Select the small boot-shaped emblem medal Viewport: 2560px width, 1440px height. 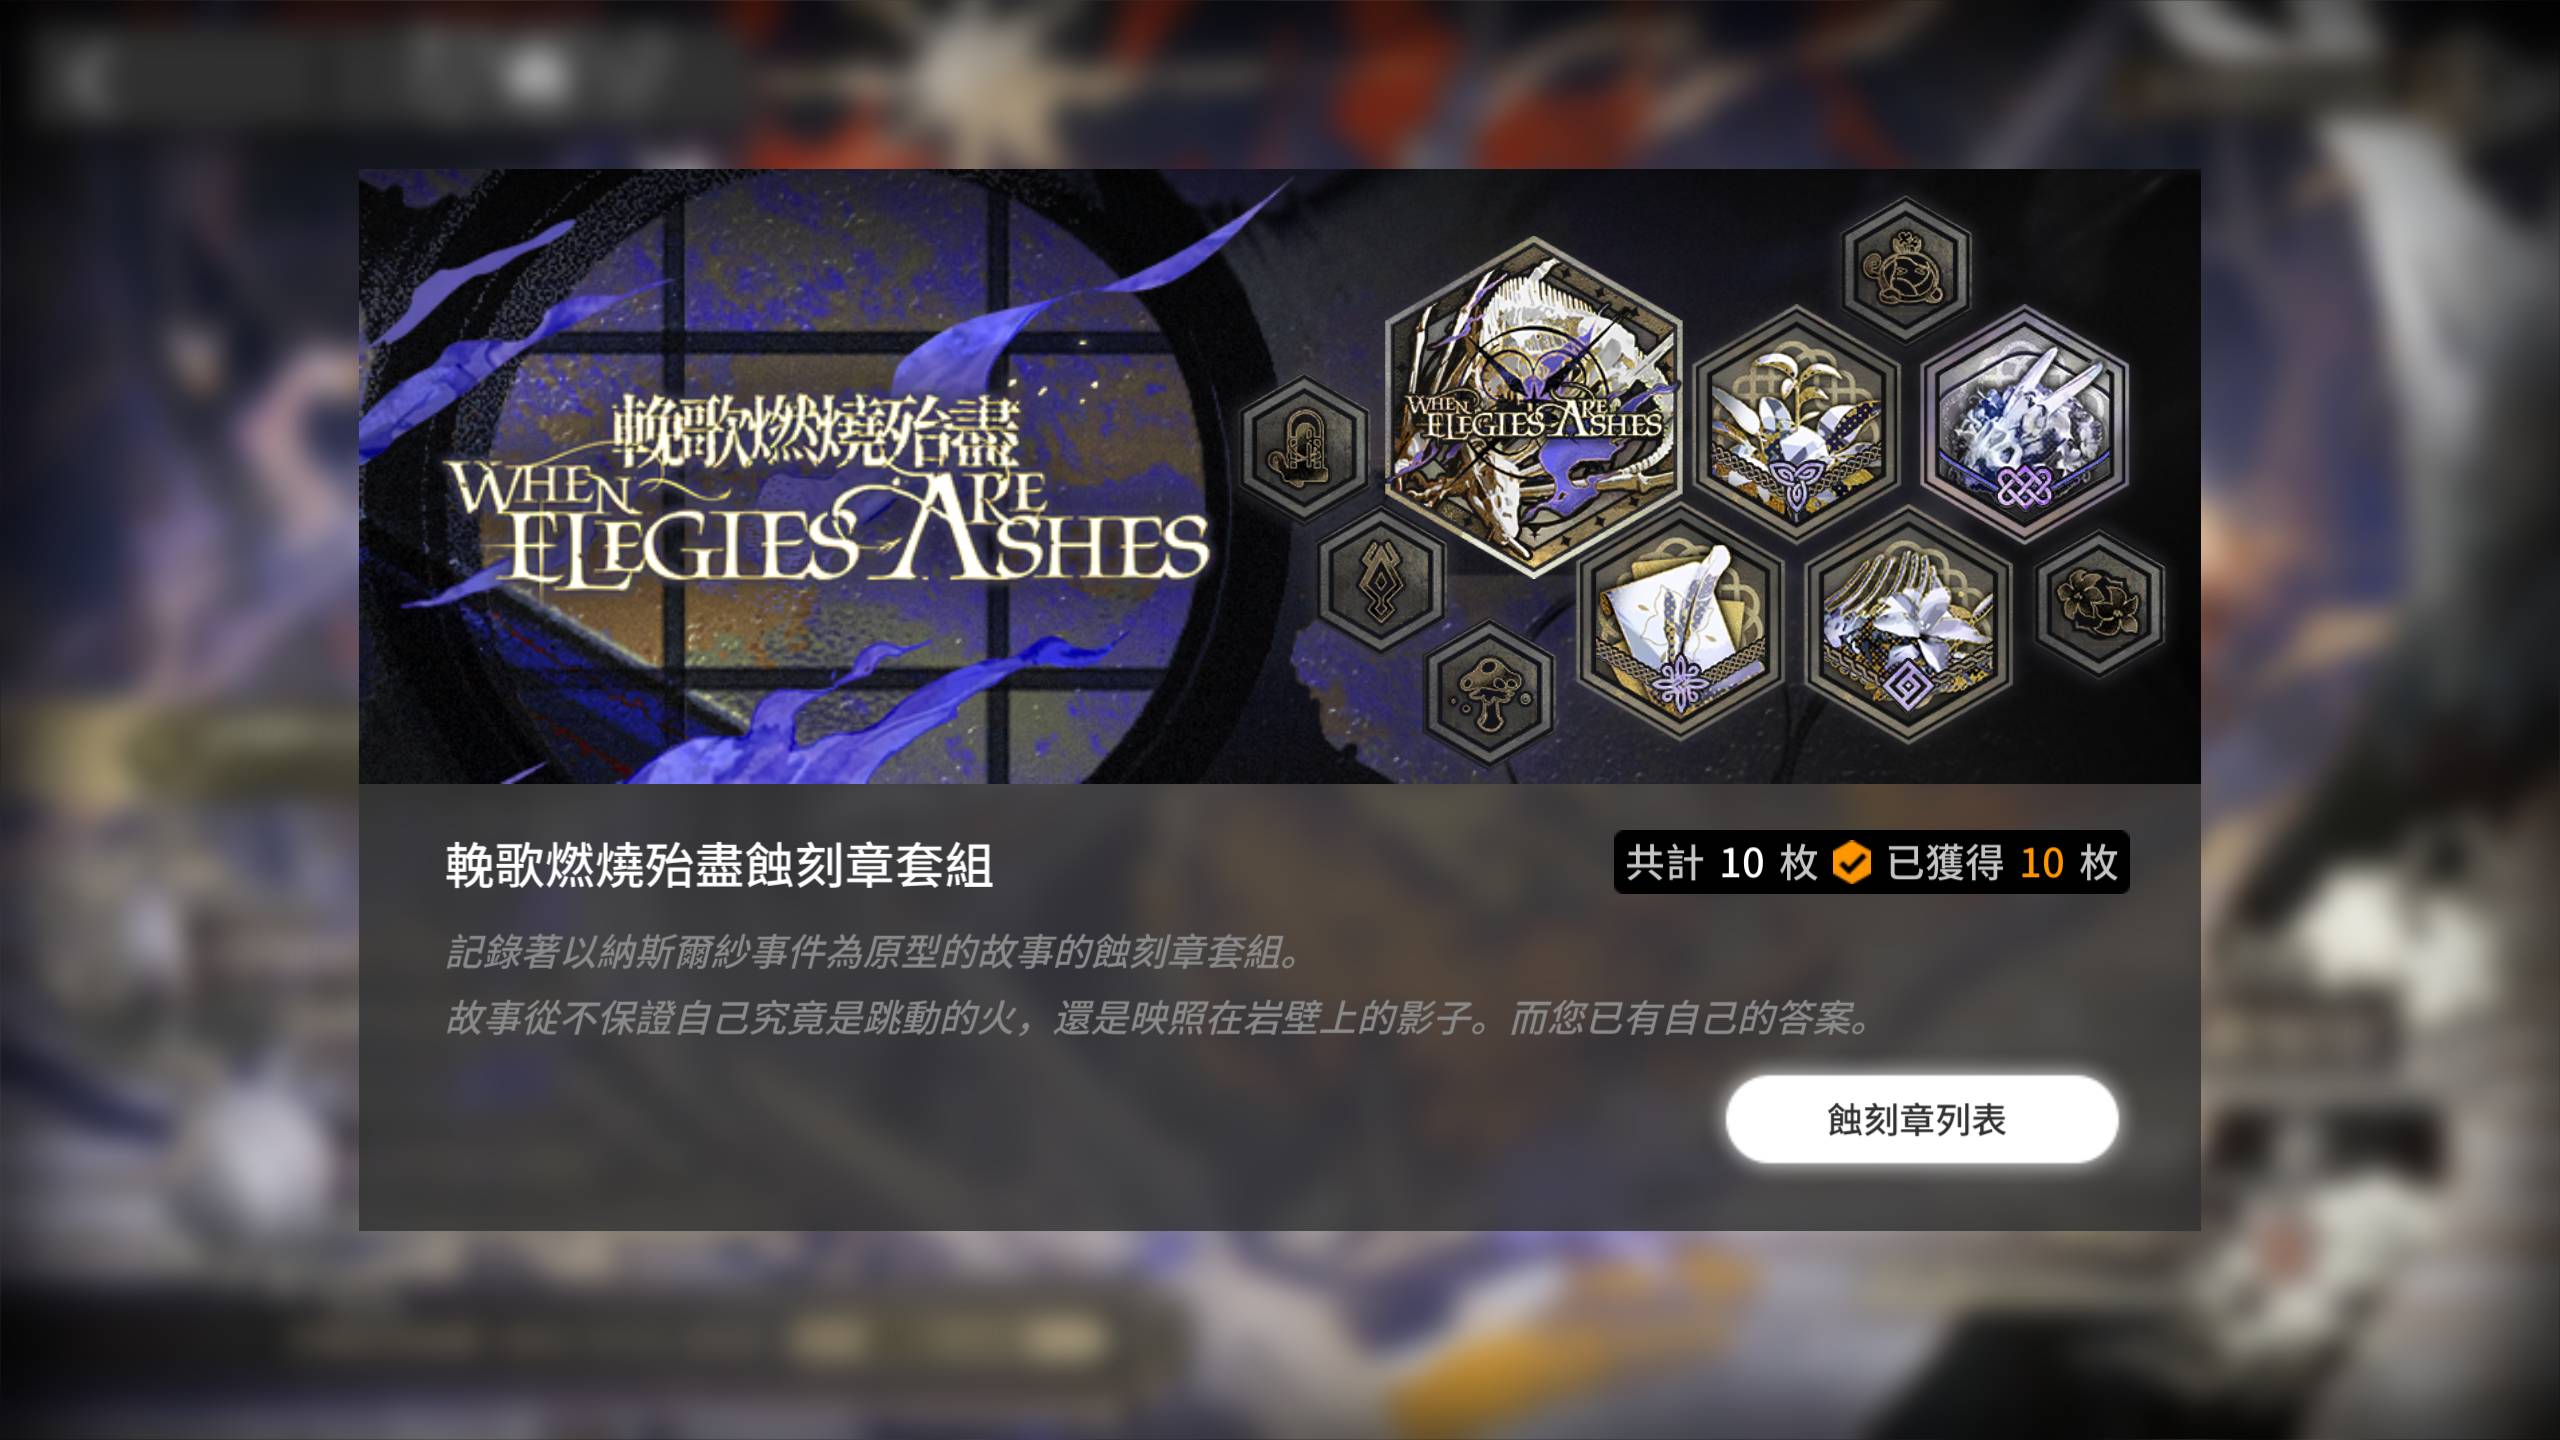pos(1304,448)
